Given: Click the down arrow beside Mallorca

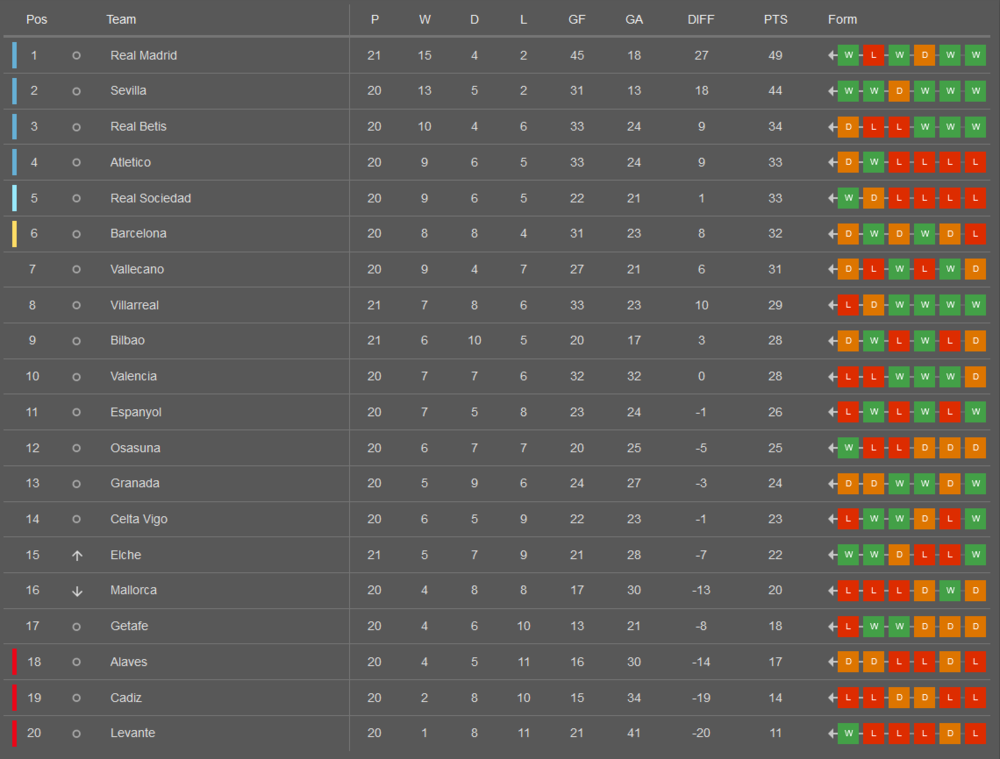Looking at the screenshot, I should [77, 591].
